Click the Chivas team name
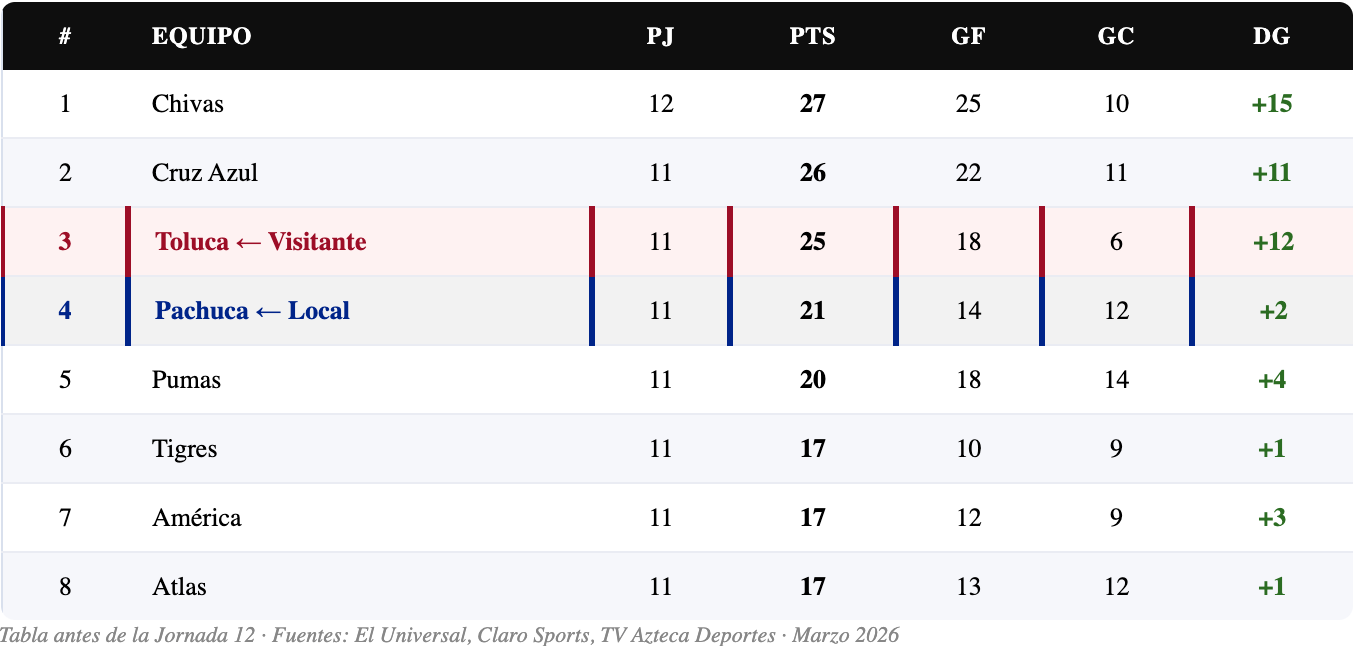This screenshot has height=646, width=1362. pyautogui.click(x=188, y=104)
